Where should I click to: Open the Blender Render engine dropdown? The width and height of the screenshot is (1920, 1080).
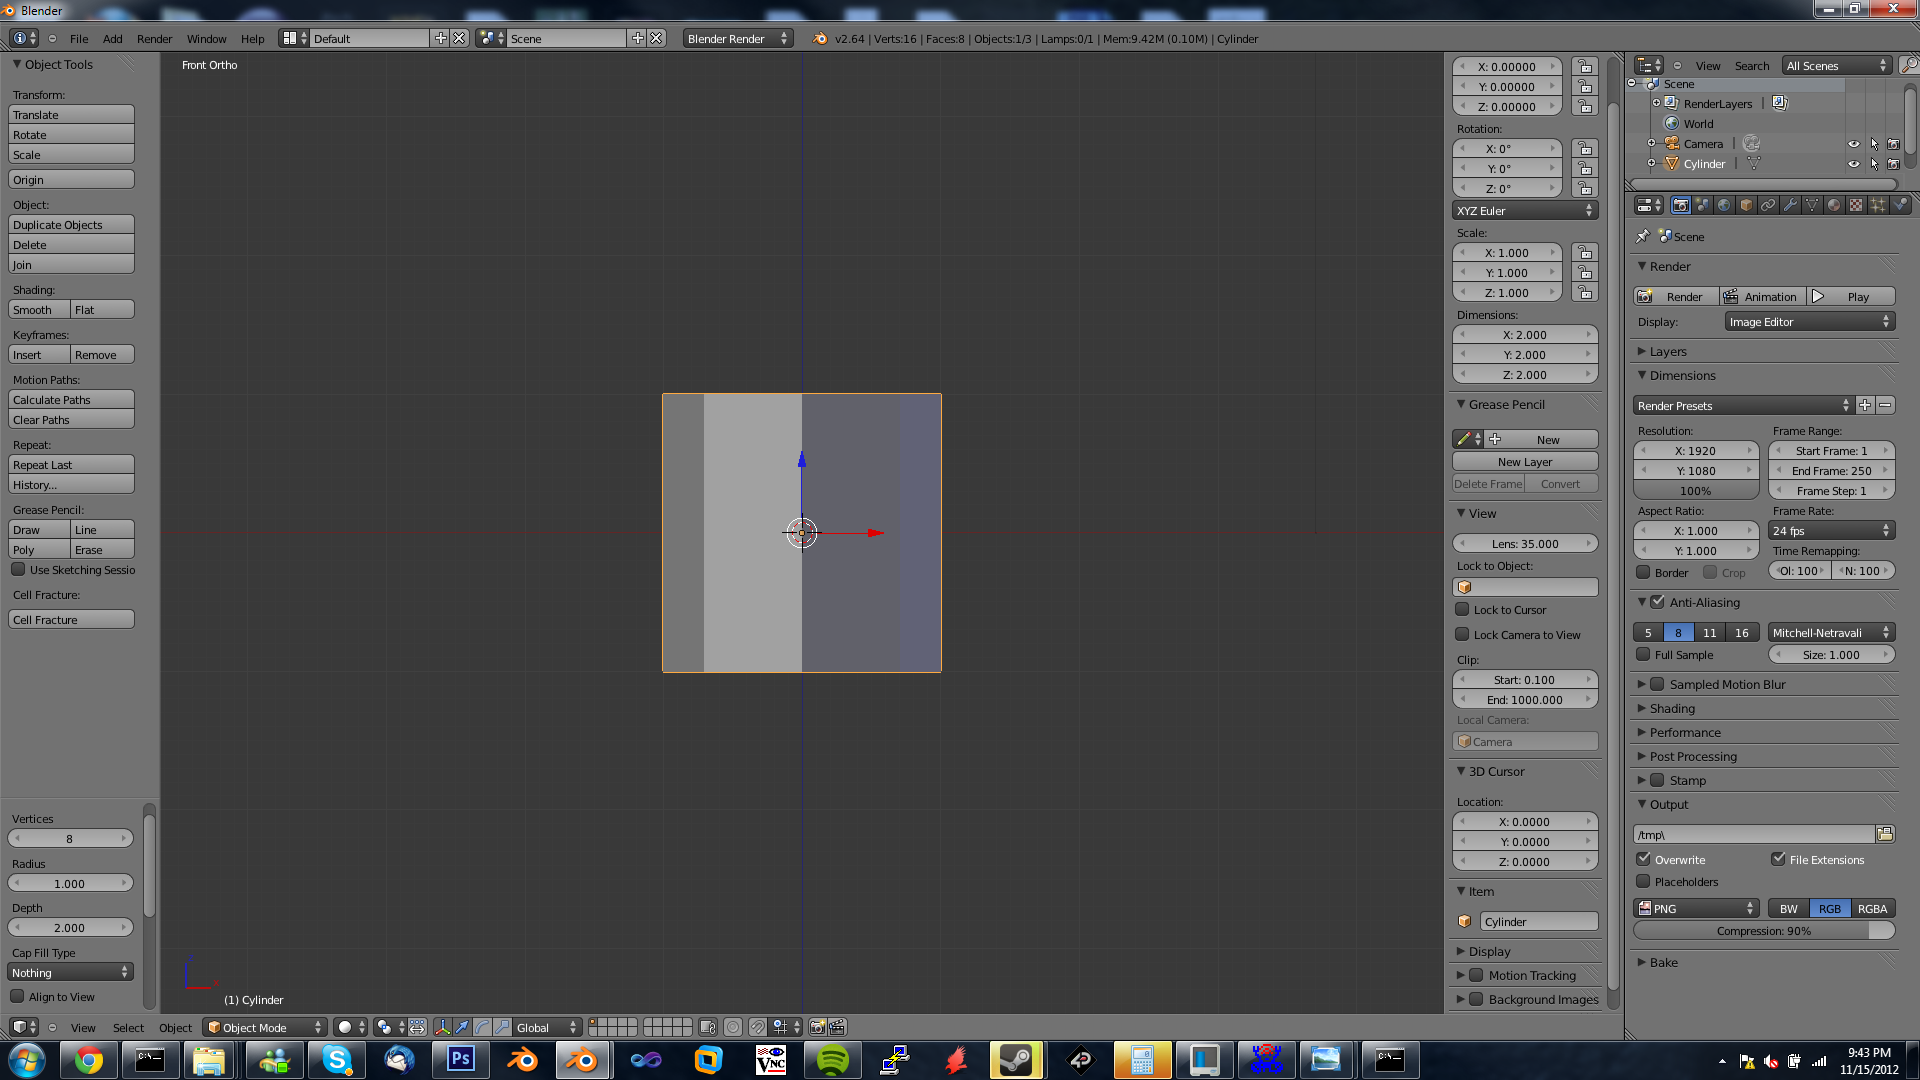[738, 38]
